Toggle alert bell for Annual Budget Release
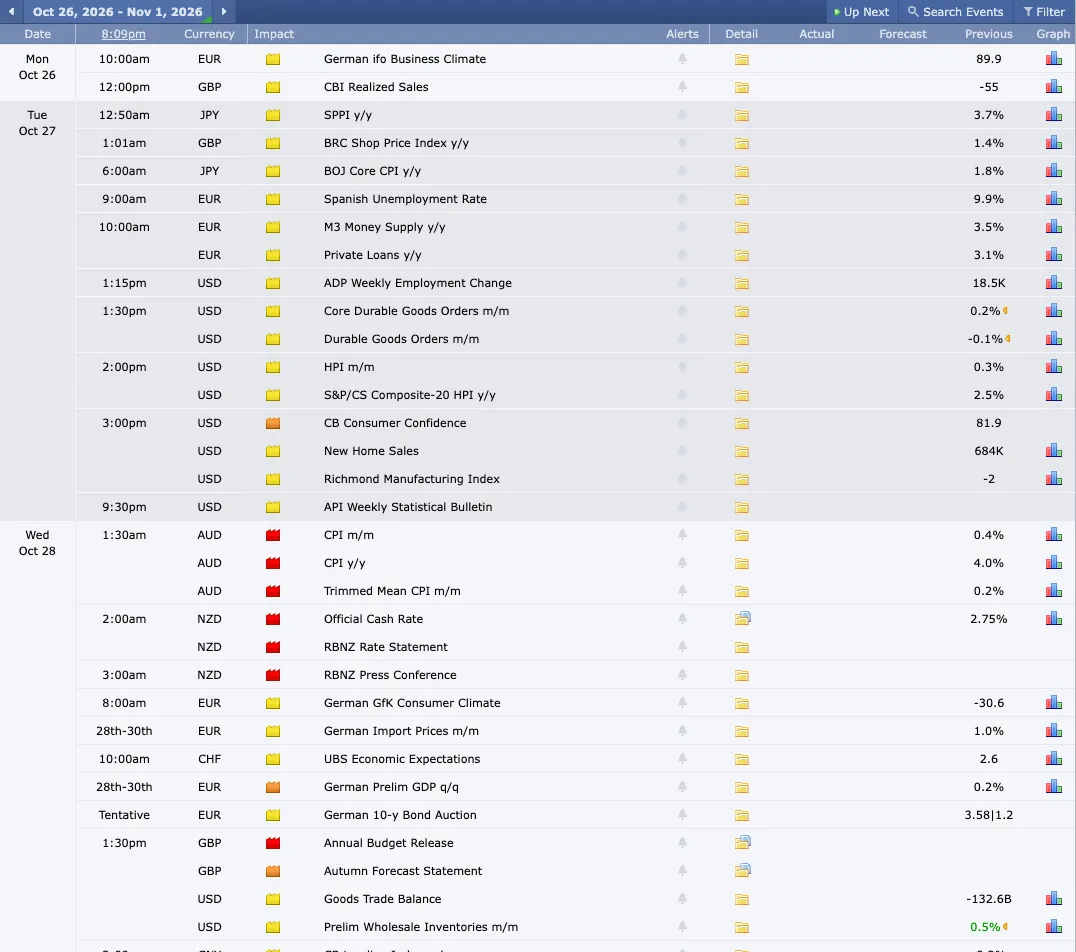This screenshot has height=952, width=1076. (682, 842)
